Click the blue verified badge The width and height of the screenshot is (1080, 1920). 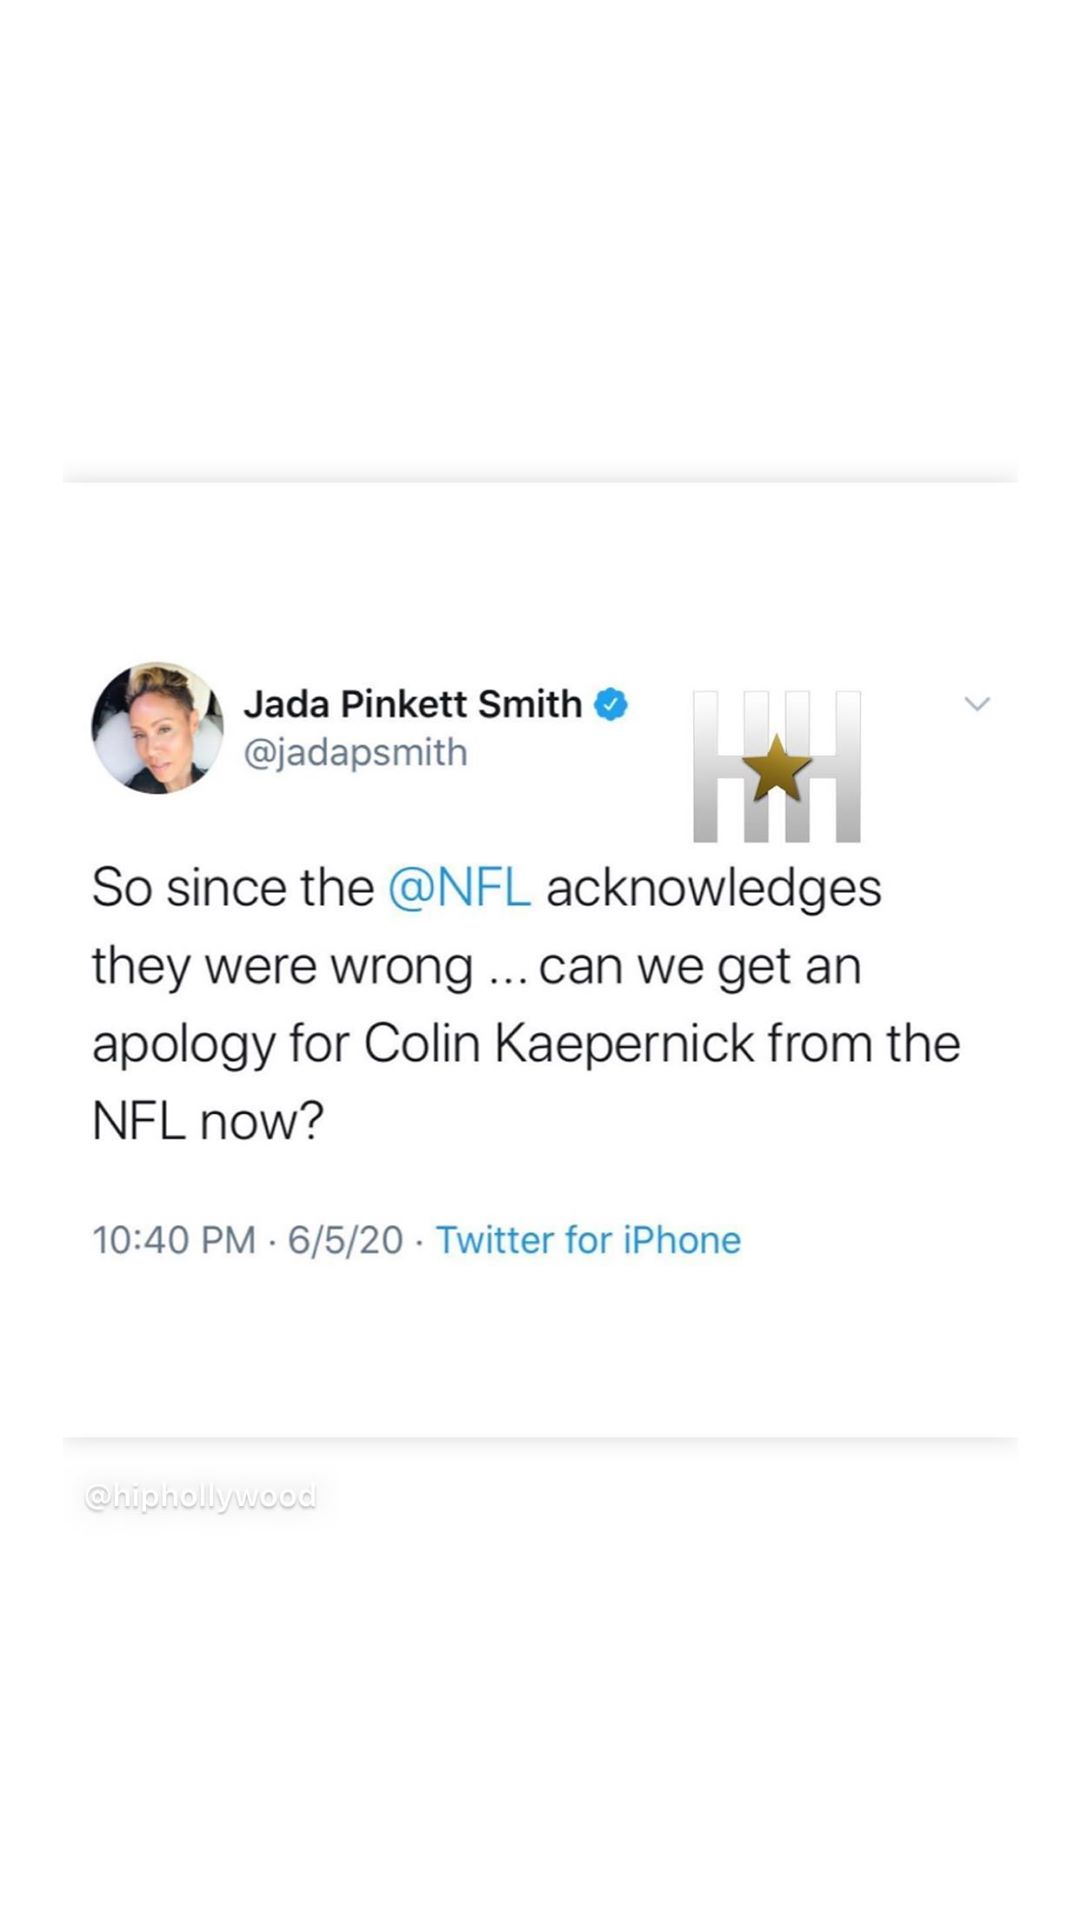coord(611,704)
